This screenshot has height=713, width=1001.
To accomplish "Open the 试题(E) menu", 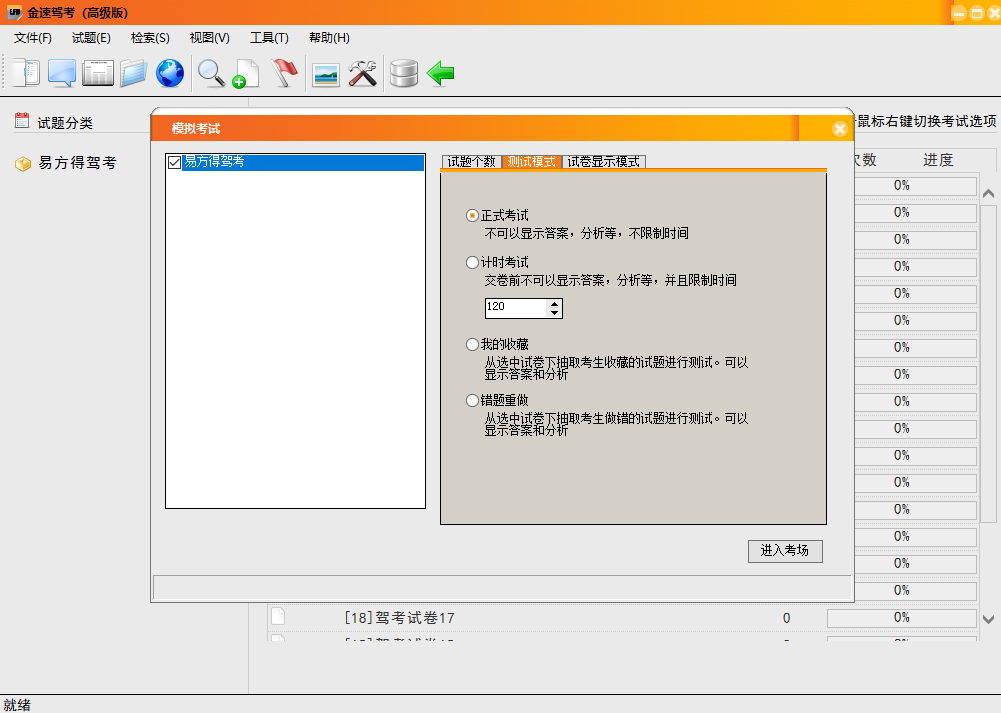I will tap(91, 38).
